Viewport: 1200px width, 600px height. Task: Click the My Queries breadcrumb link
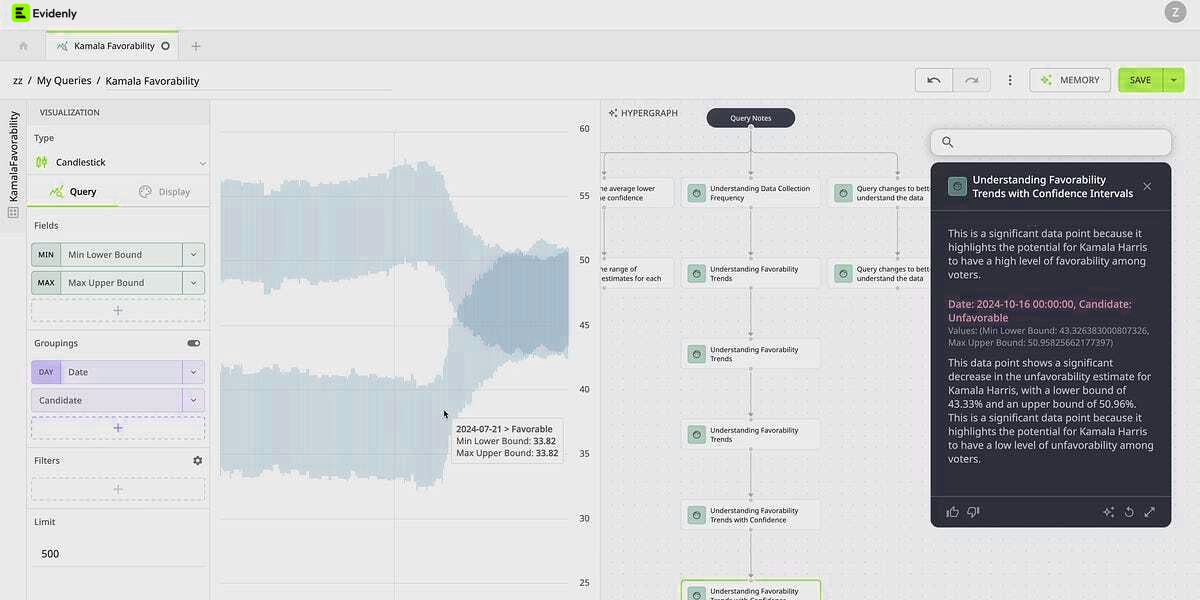click(64, 81)
